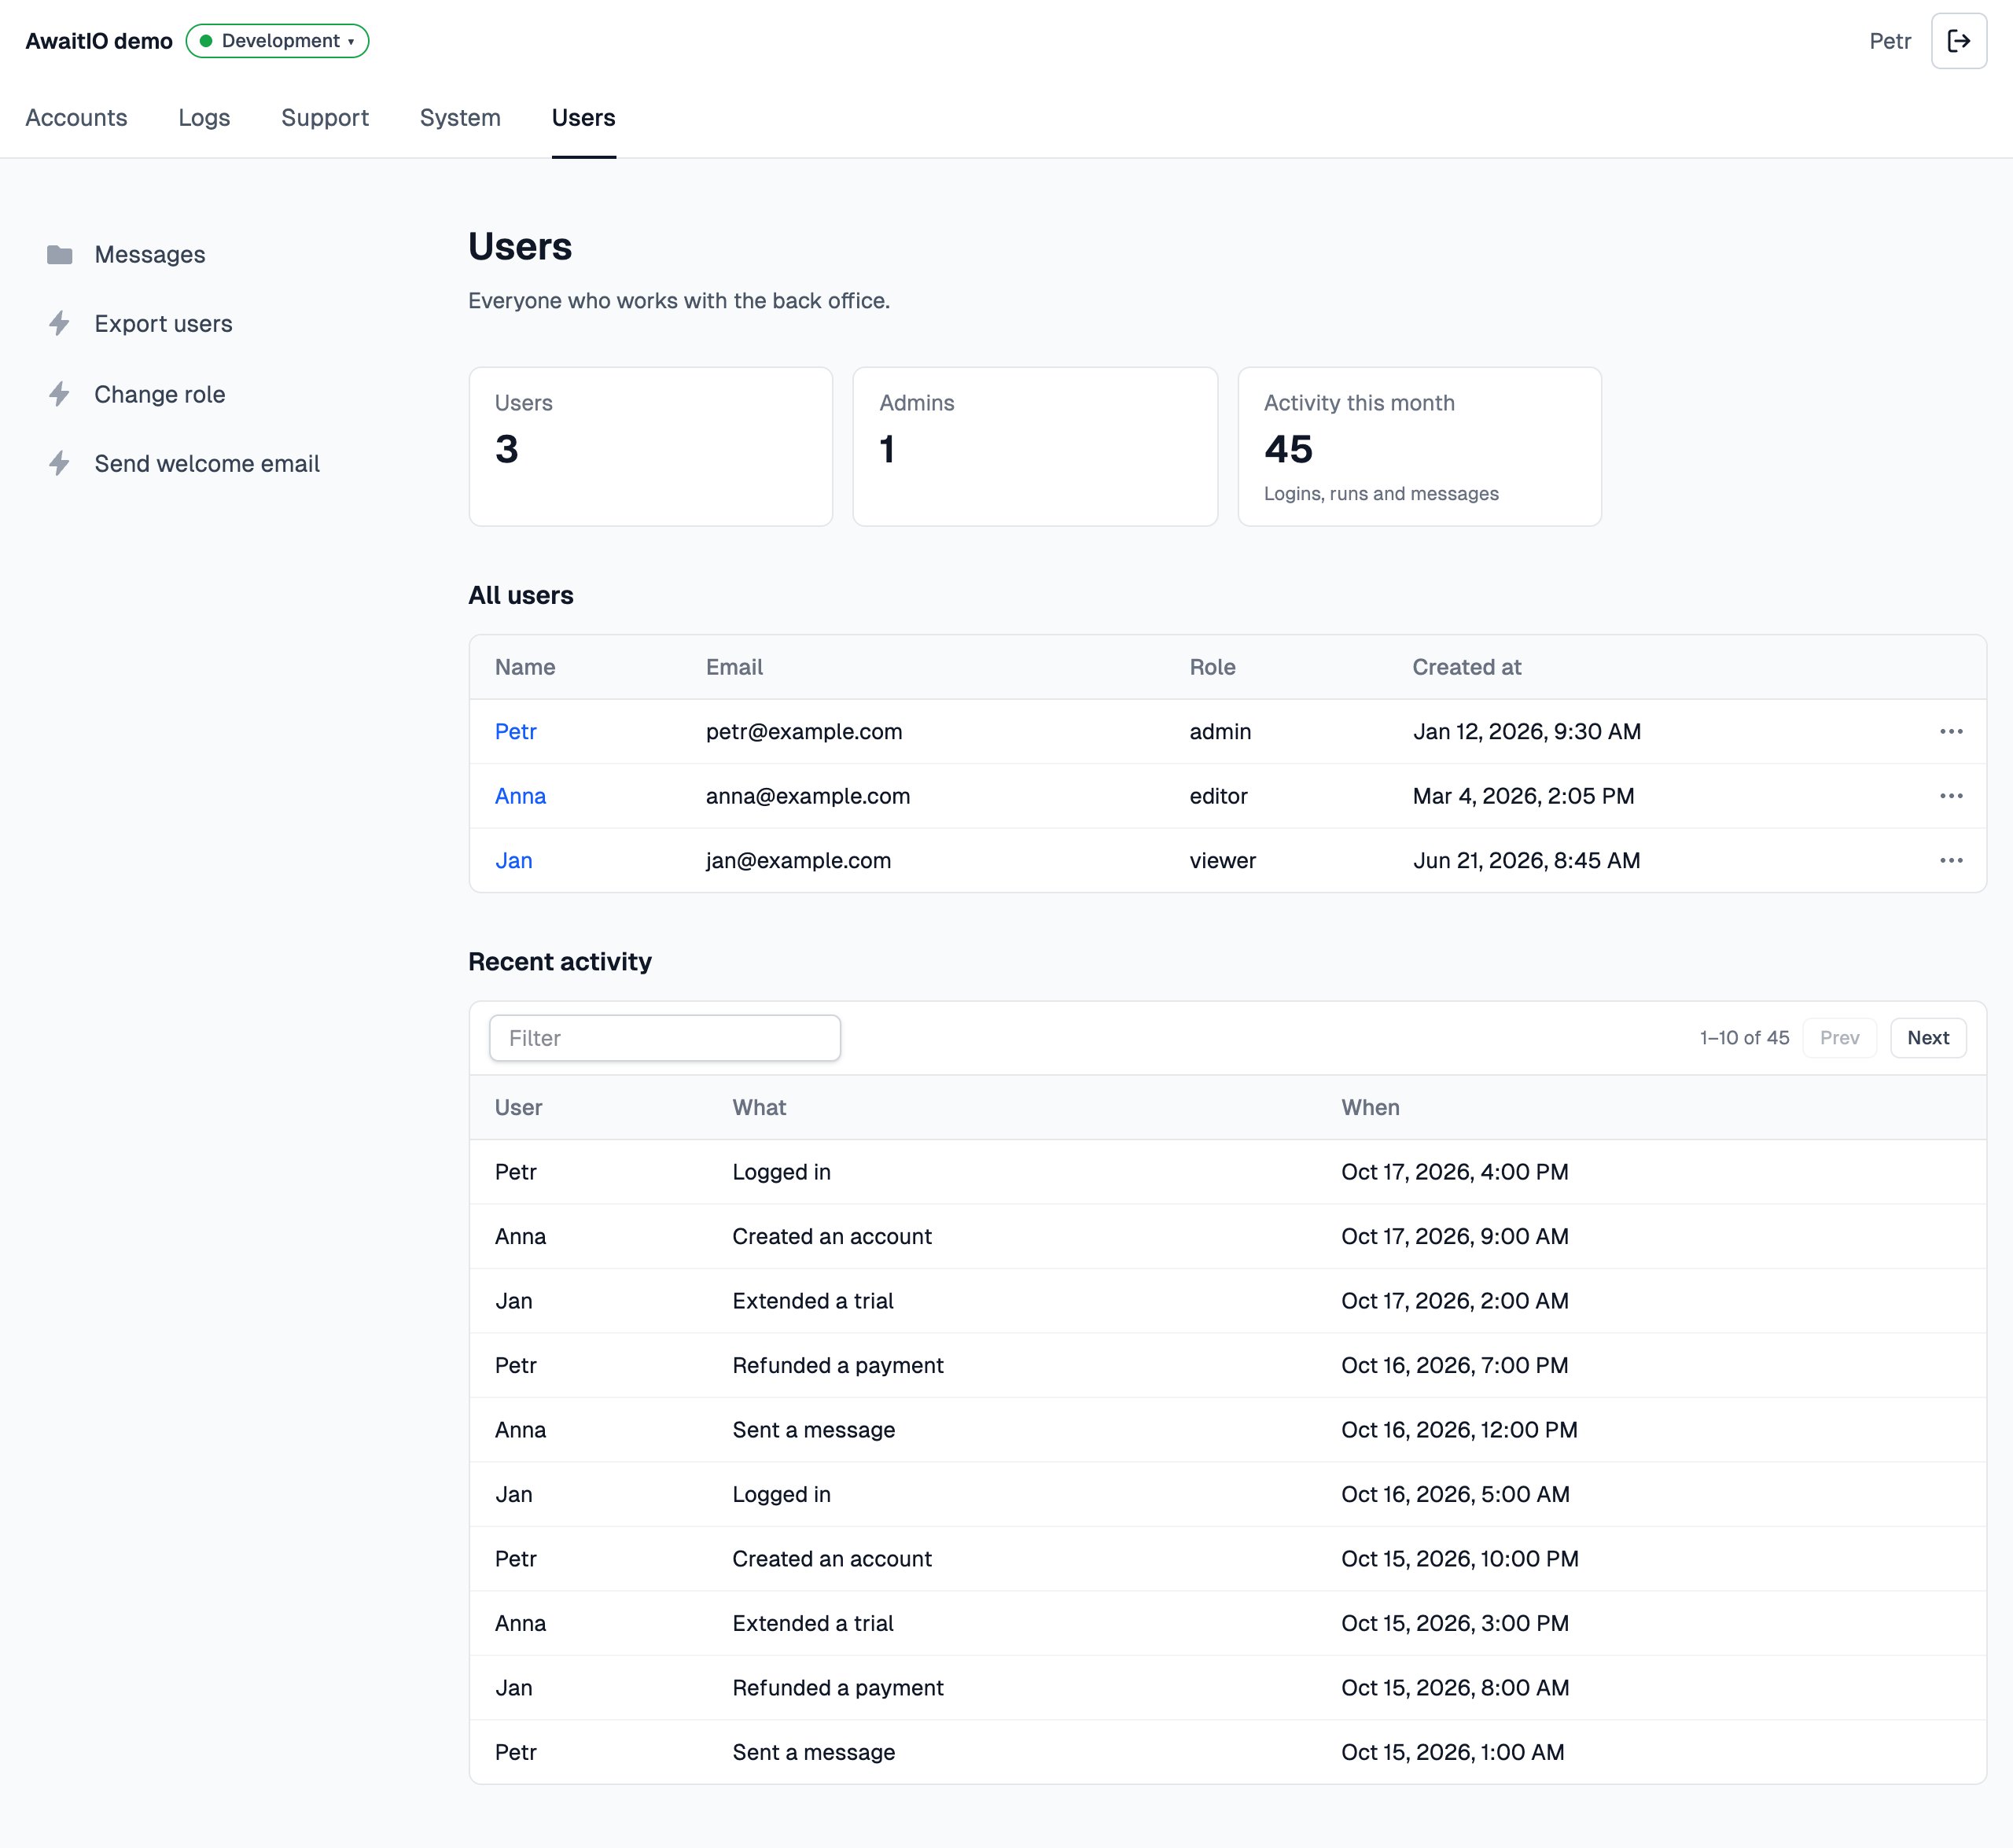Select Send welcome email action
The image size is (2013, 1848).
click(x=207, y=464)
